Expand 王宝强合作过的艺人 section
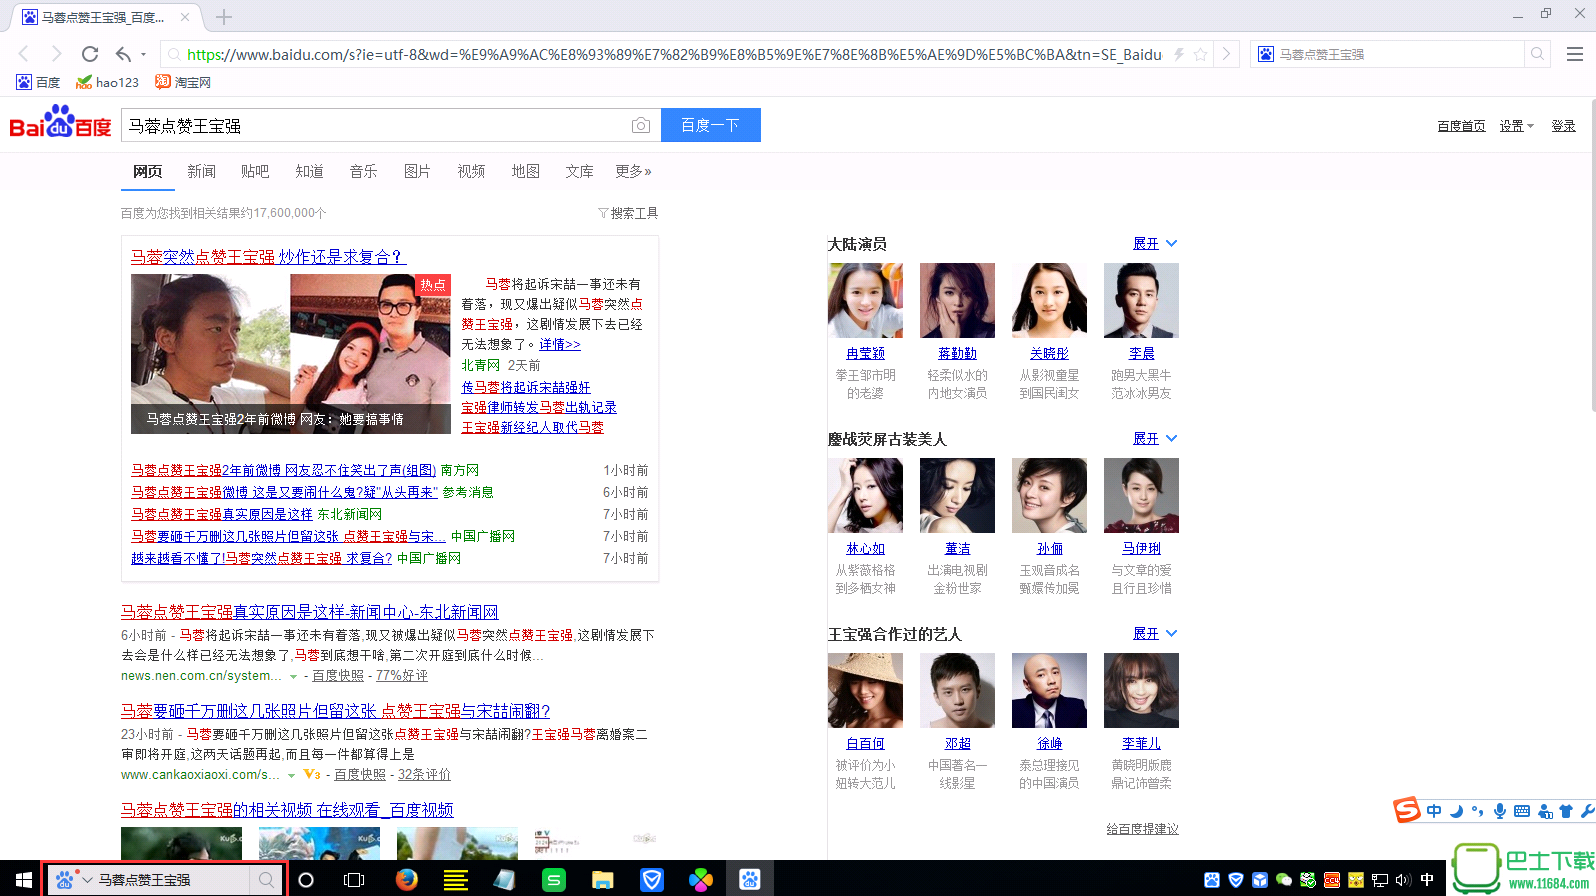The width and height of the screenshot is (1596, 896). [x=1155, y=634]
